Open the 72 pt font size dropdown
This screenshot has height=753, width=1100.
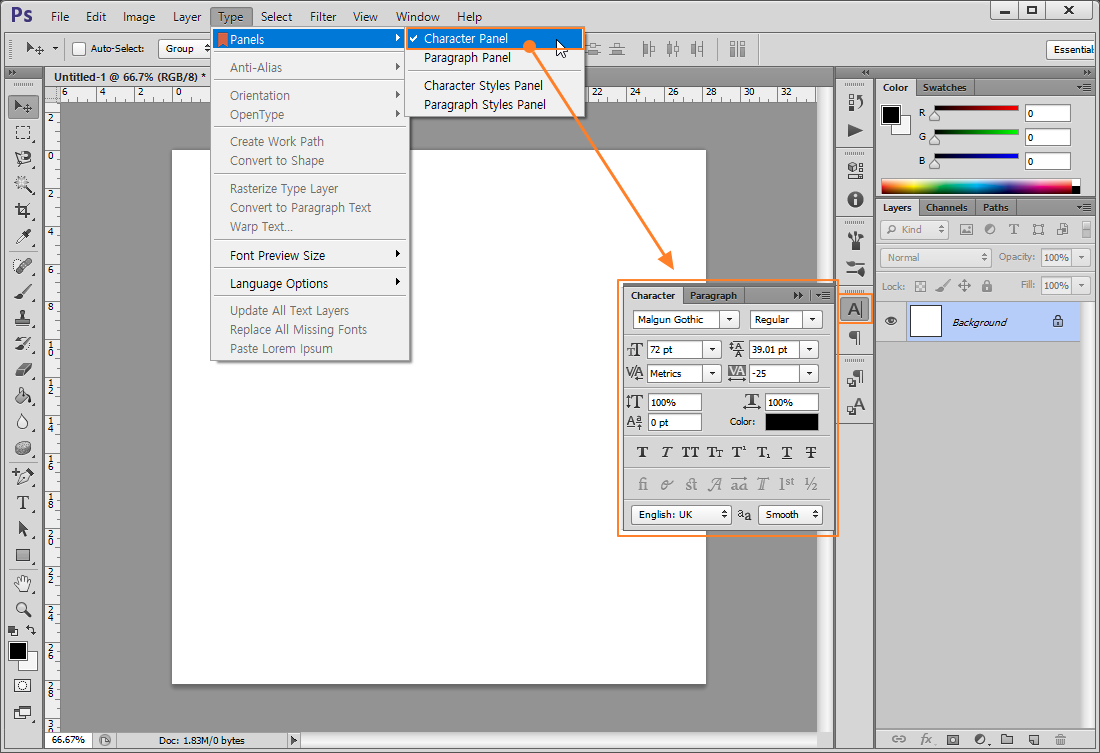712,349
